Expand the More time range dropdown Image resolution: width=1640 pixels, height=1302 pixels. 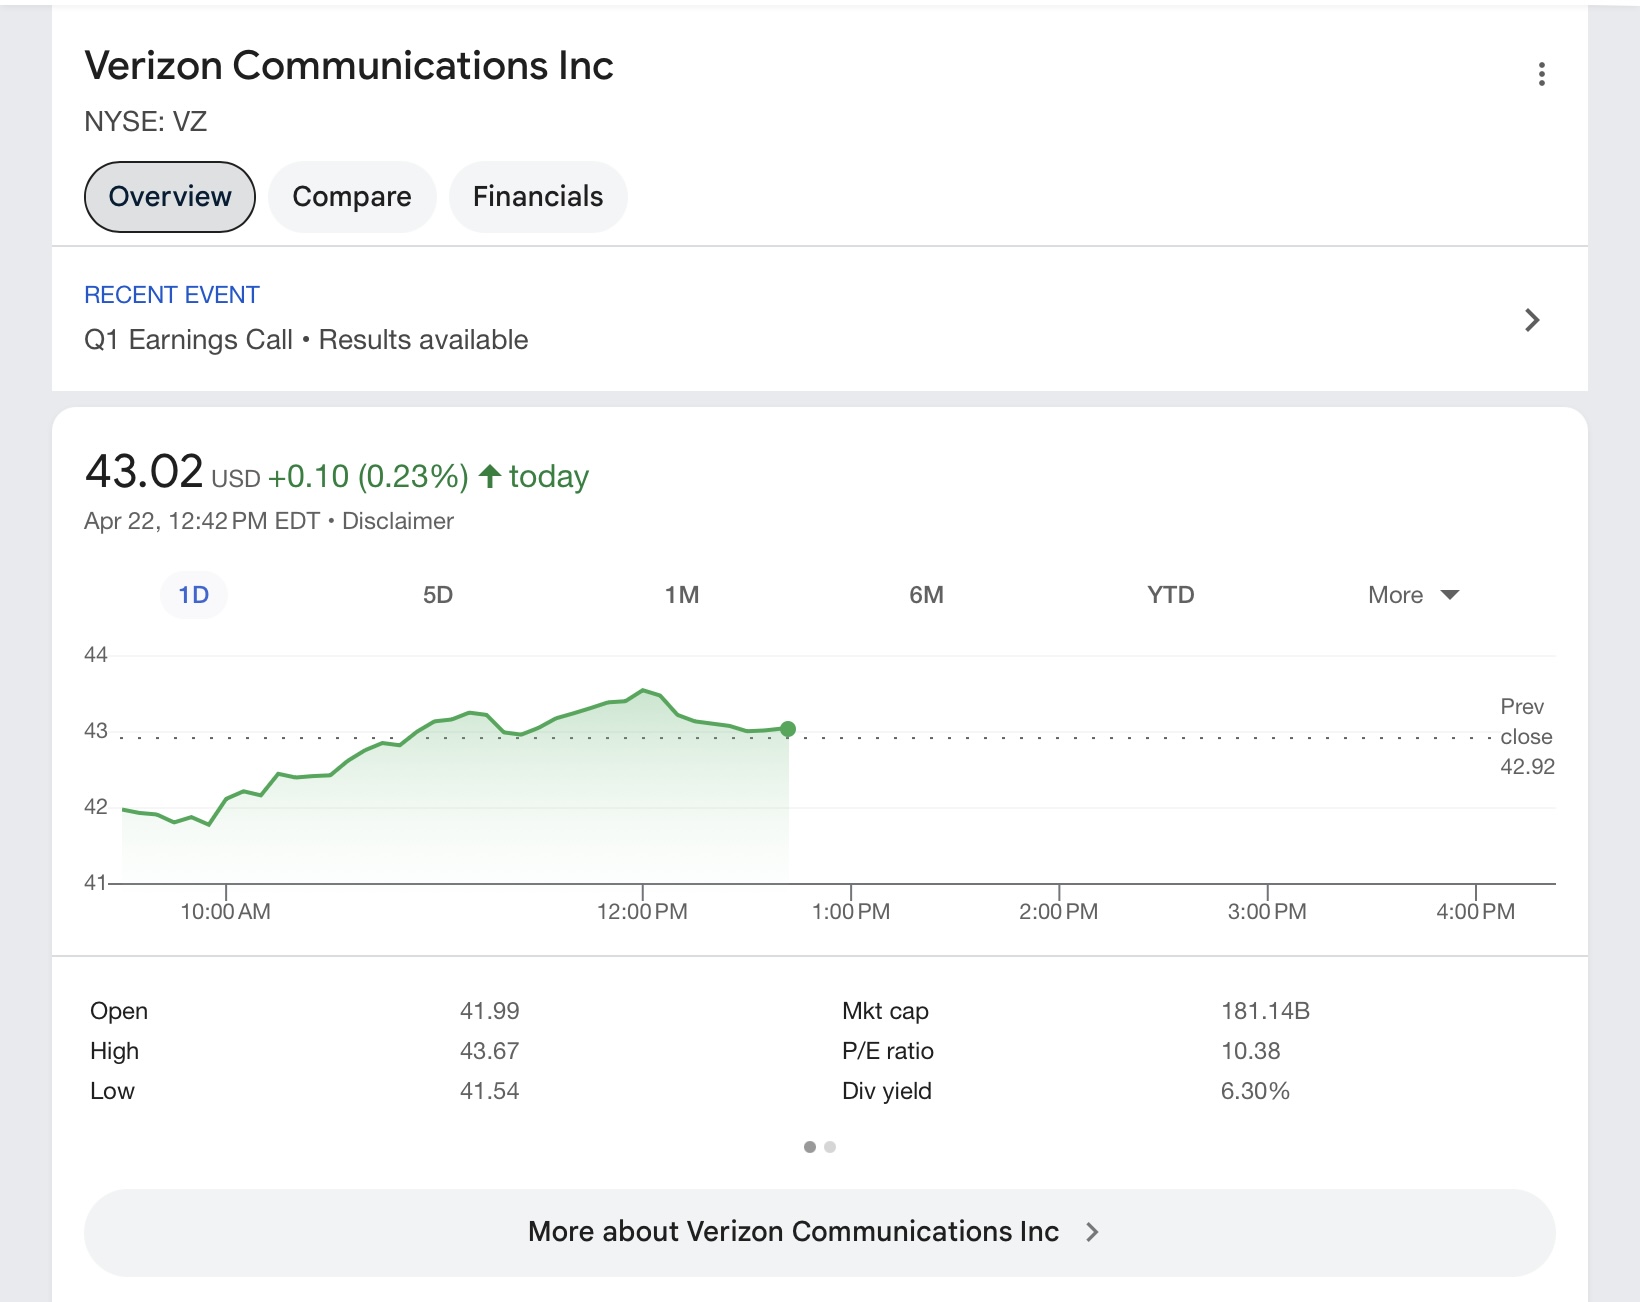click(1414, 595)
